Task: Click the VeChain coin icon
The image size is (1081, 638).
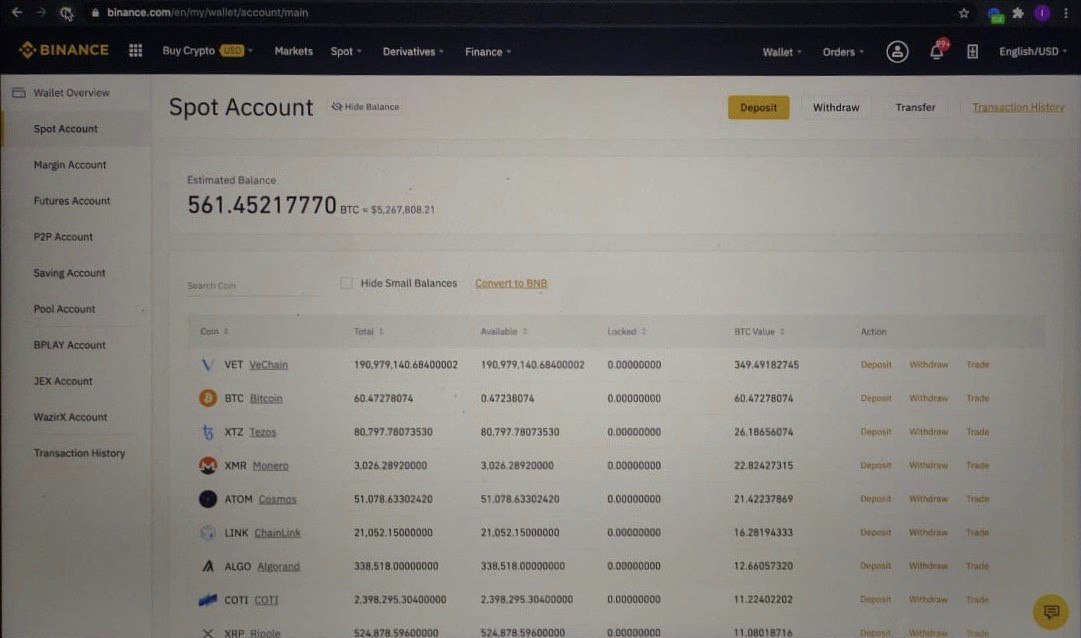Action: (x=208, y=365)
